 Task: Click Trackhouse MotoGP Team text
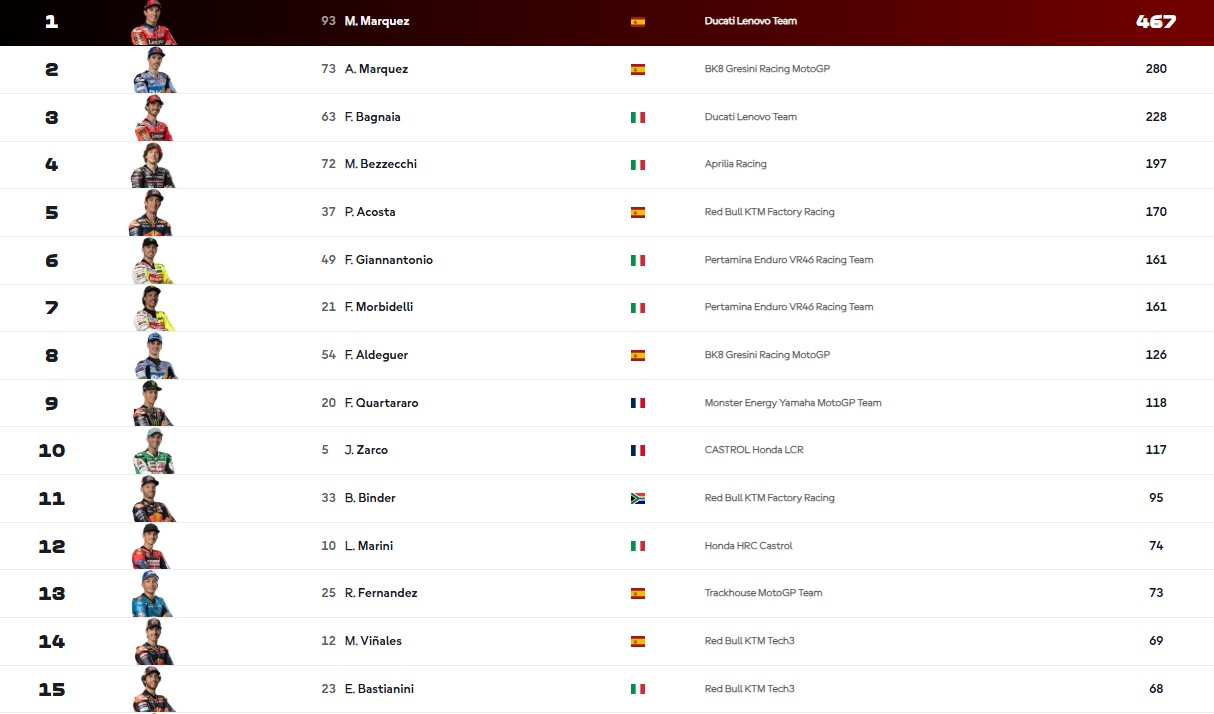(763, 593)
